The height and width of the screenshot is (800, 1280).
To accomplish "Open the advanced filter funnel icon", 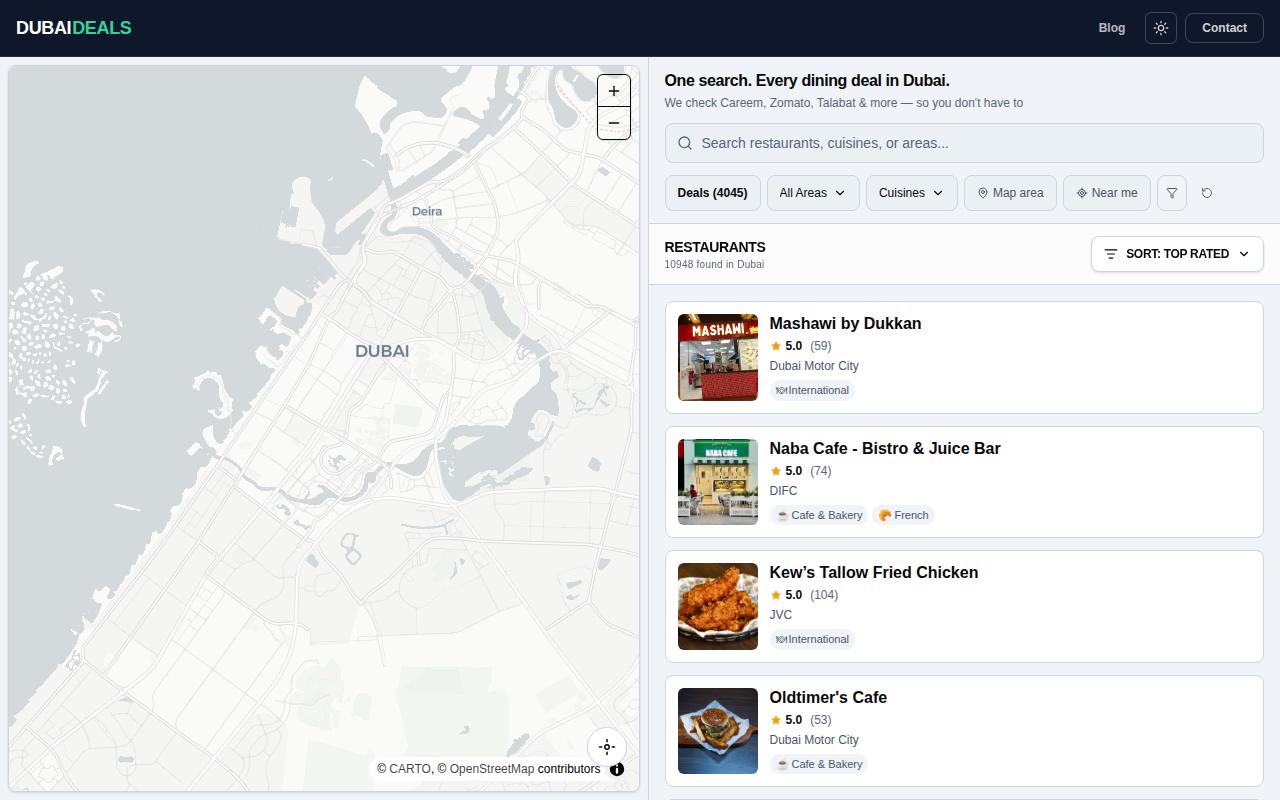I will [x=1172, y=193].
